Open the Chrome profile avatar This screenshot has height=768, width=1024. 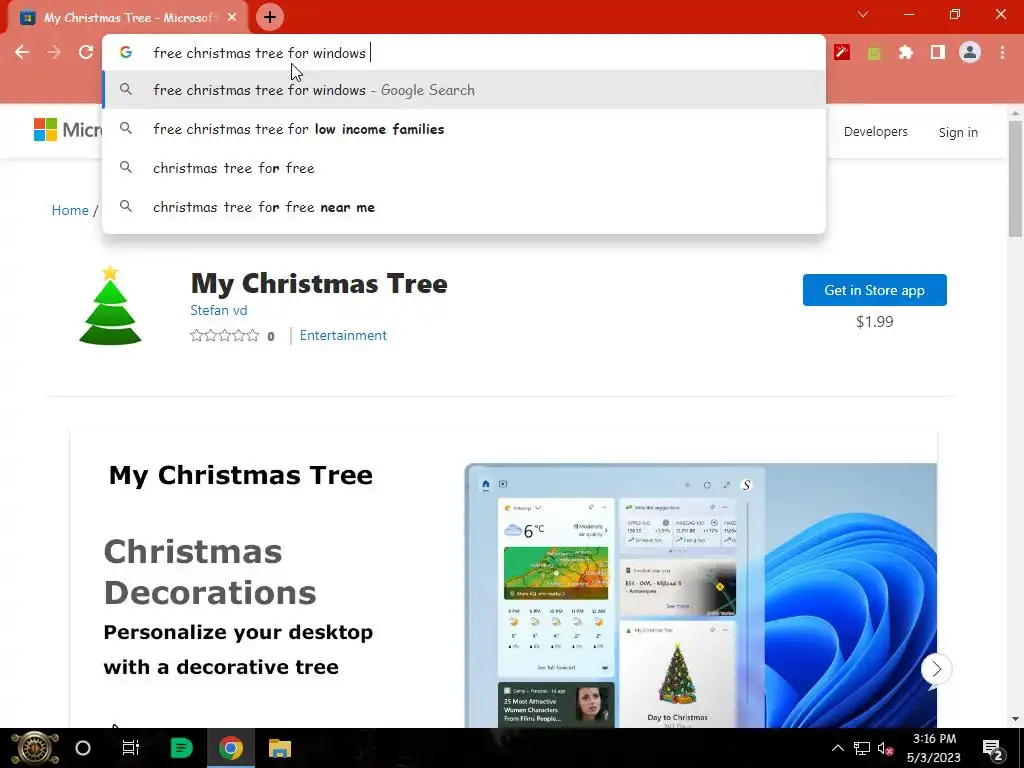(x=970, y=52)
